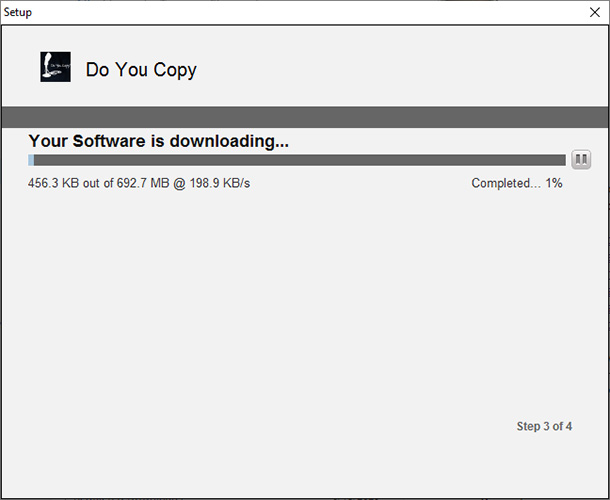Click the 198.9 KB/s download speed text

click(x=220, y=183)
